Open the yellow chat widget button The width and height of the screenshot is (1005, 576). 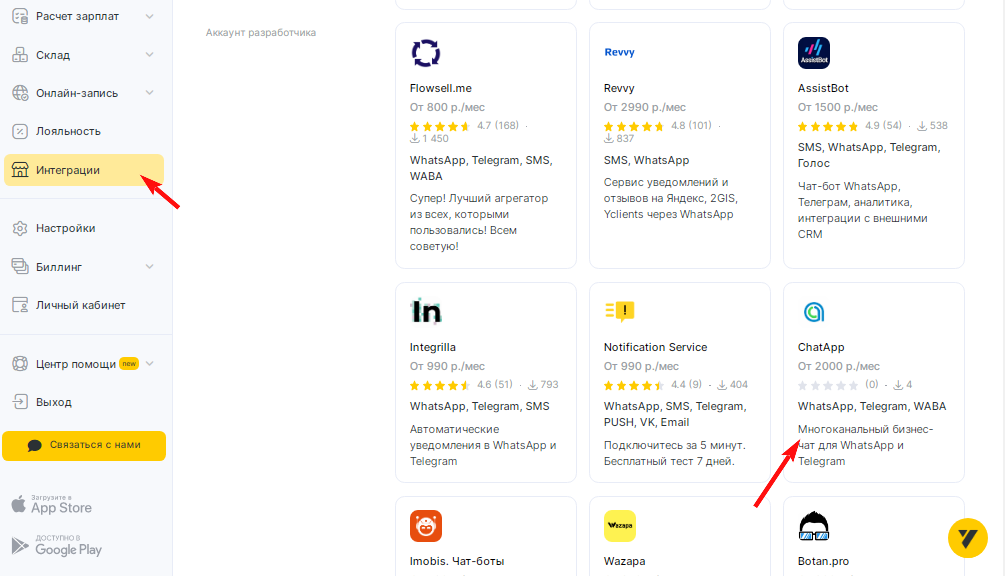point(967,537)
